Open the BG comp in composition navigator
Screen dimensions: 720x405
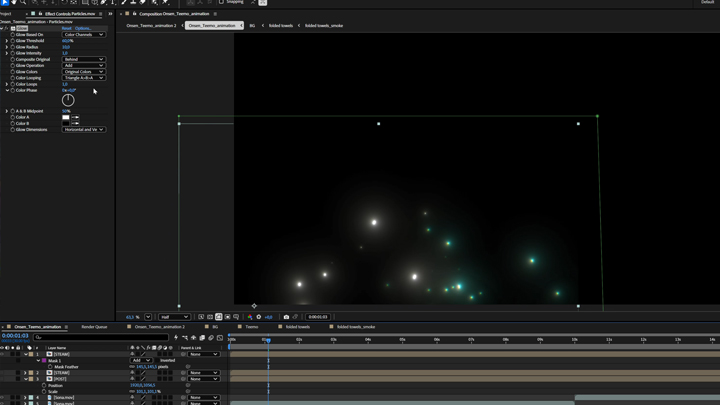click(x=252, y=26)
